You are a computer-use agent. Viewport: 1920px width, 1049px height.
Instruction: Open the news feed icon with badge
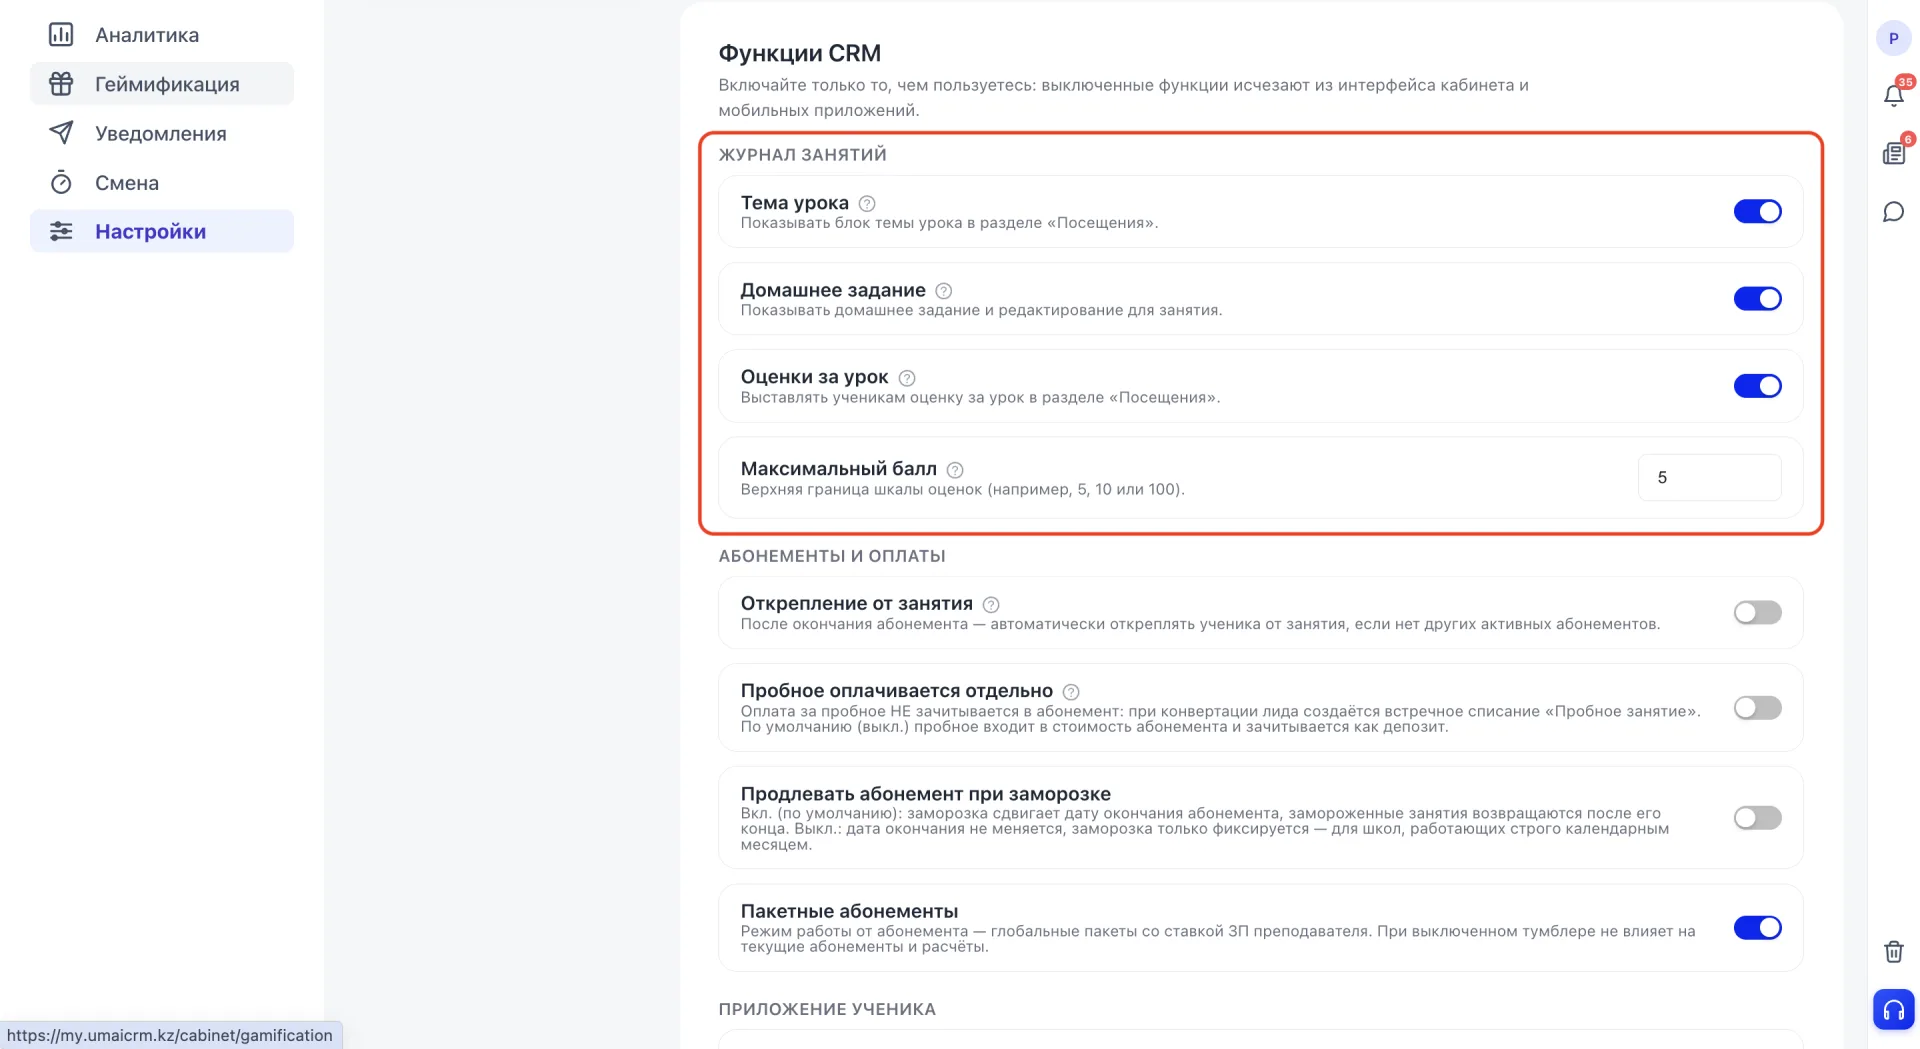[1893, 153]
